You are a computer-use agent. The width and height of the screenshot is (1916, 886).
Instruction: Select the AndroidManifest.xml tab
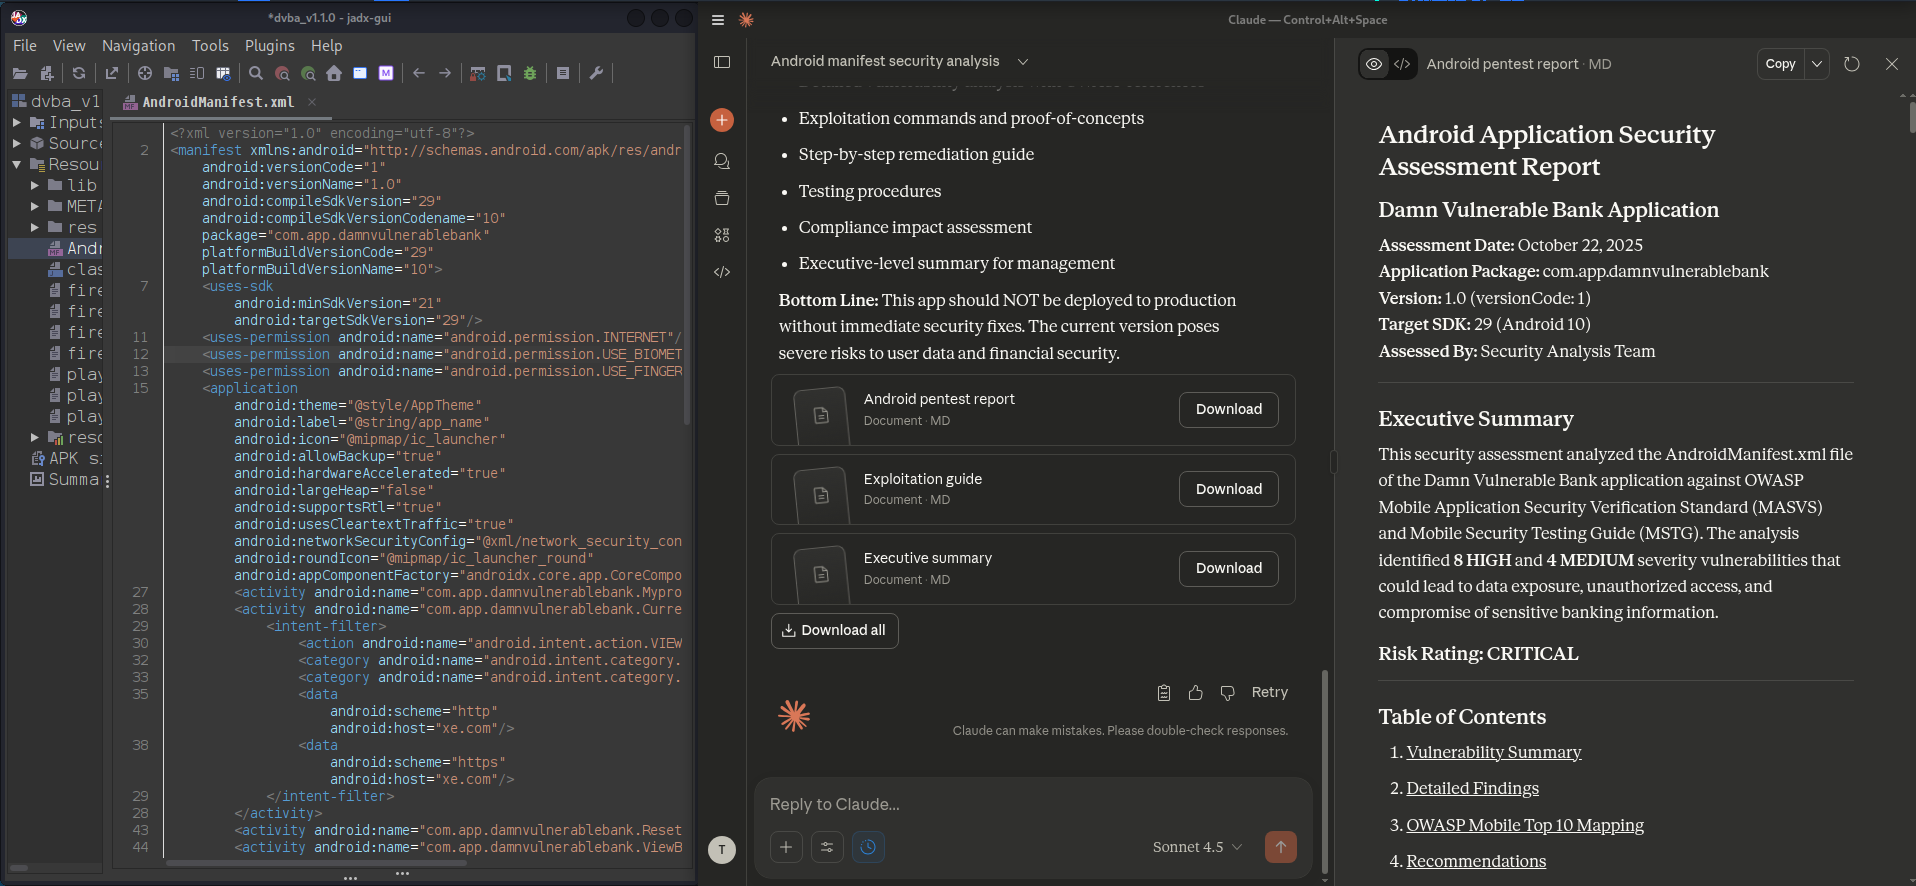pyautogui.click(x=217, y=102)
